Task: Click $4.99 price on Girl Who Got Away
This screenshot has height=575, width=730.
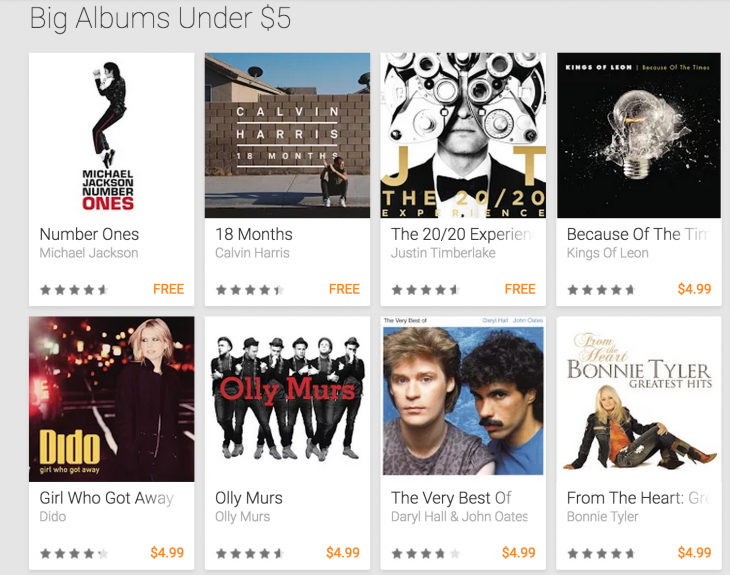Action: point(167,553)
